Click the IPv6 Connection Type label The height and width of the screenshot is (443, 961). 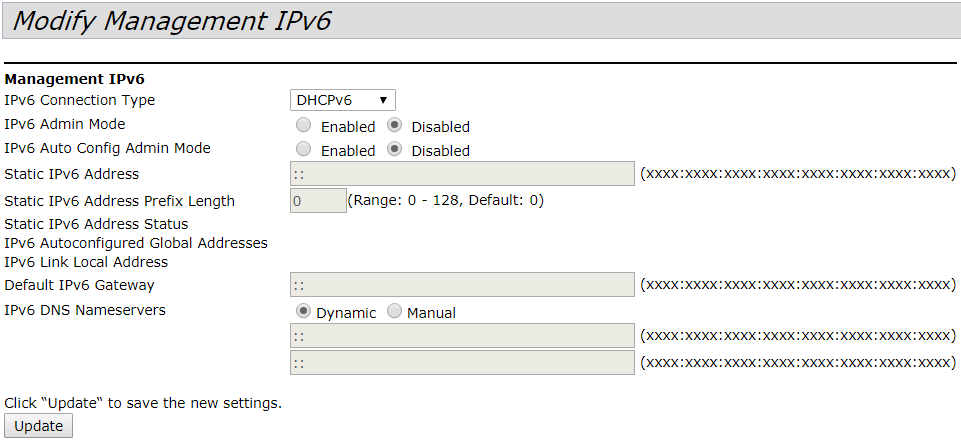pos(80,100)
